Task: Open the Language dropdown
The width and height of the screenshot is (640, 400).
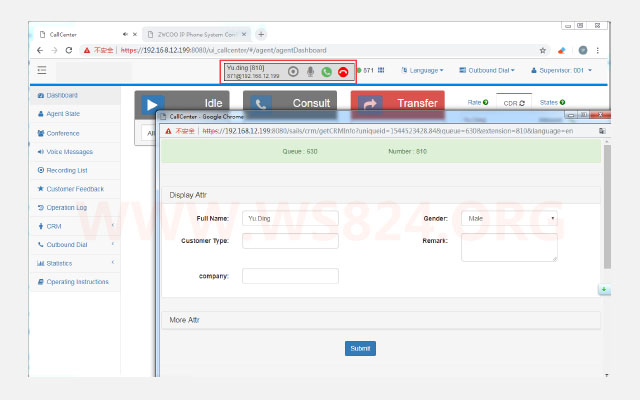Action: [x=422, y=70]
